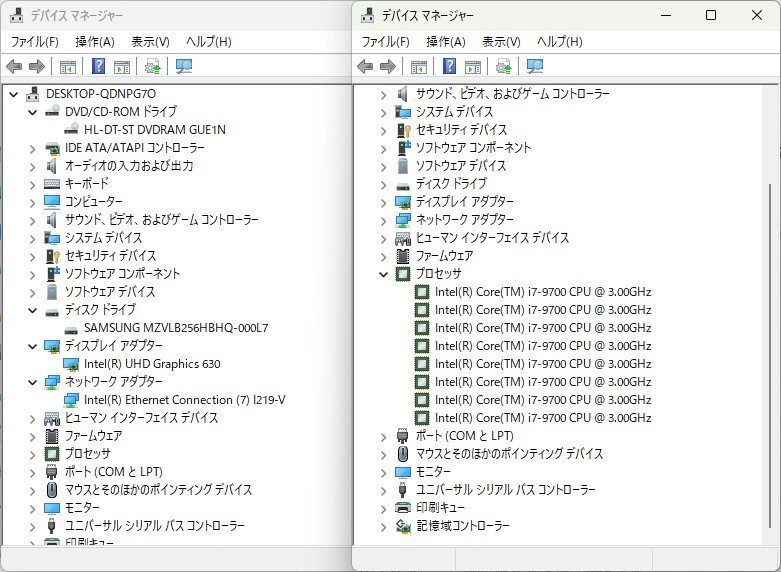781x572 pixels.
Task: Click vertical scrollbar of right Device Manager
Action: (770, 356)
